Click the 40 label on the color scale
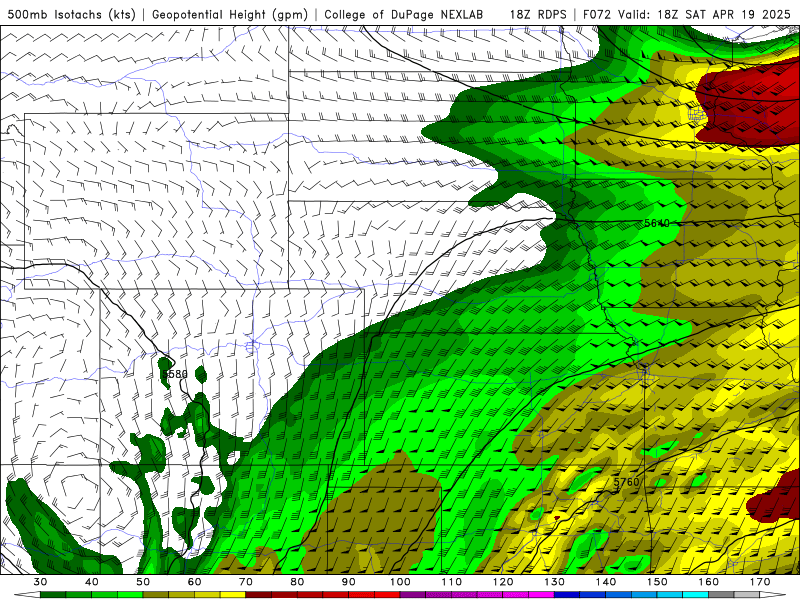Screen dimensions: 800x600 click(92, 582)
